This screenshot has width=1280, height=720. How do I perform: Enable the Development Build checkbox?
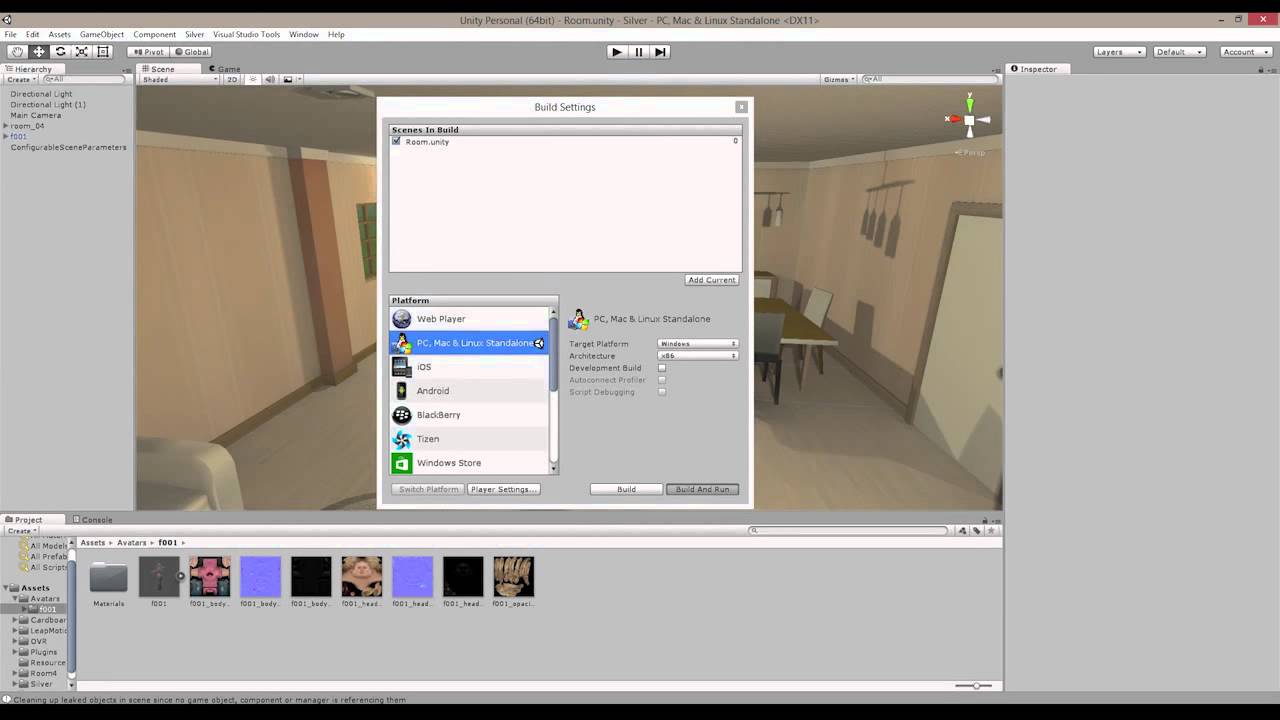click(662, 368)
